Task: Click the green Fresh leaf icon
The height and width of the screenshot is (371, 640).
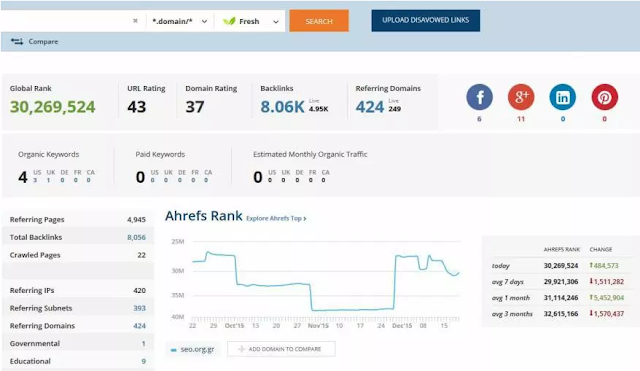Action: [229, 21]
